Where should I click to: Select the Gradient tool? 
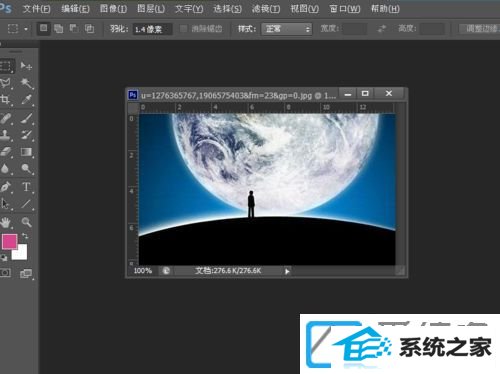tap(26, 152)
